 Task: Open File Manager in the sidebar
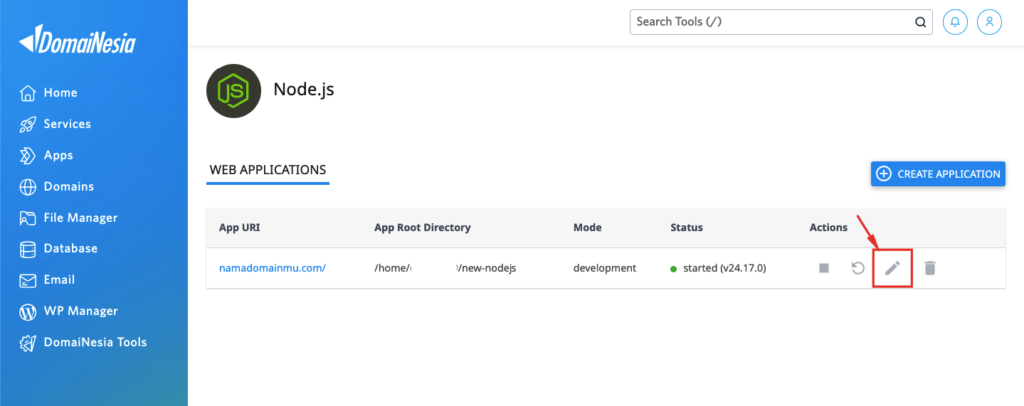click(80, 218)
